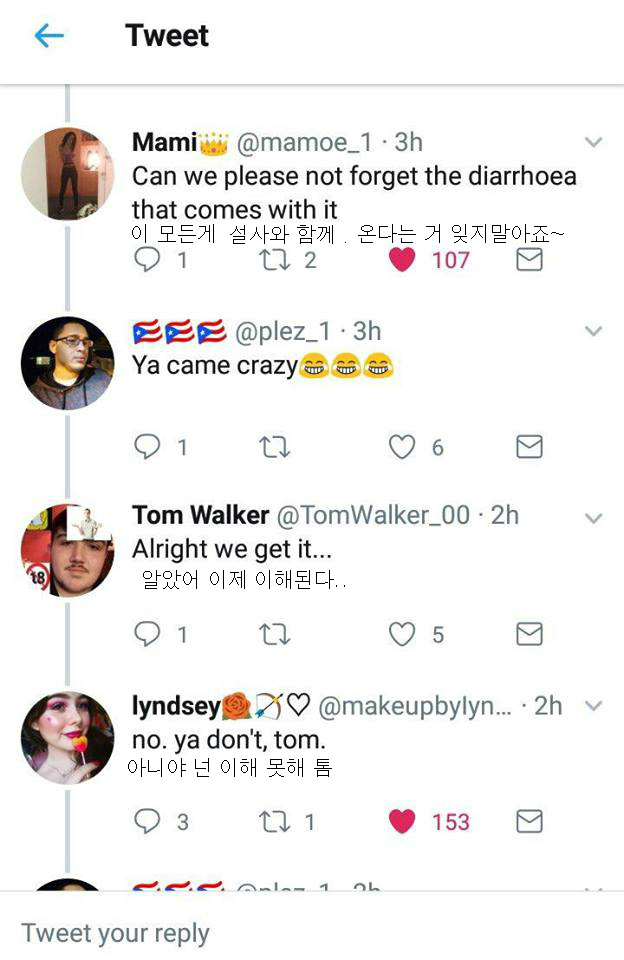View lyndsey's profile picture
Screen dimensions: 624x960
67,738
